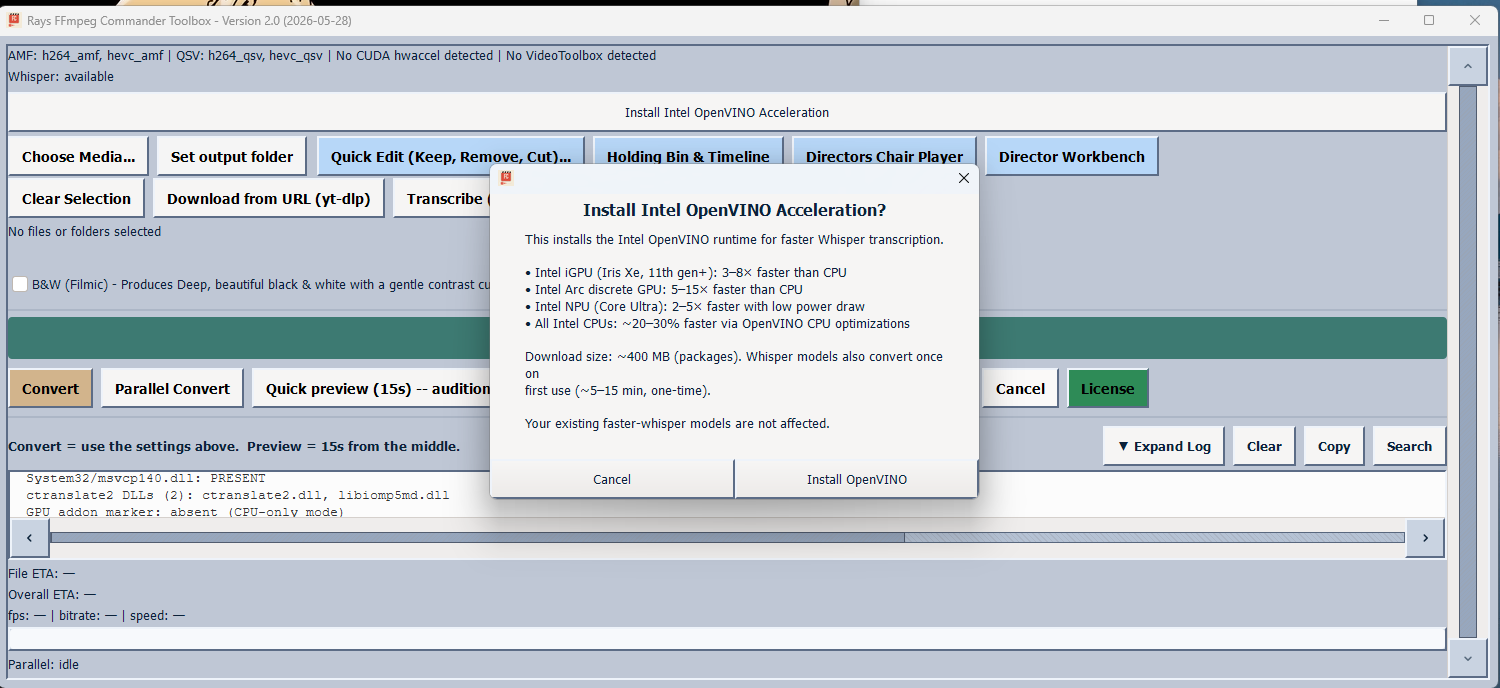This screenshot has height=688, width=1500.
Task: Click the 'All Intel CPUs' dialog bullet
Action: [x=717, y=324]
